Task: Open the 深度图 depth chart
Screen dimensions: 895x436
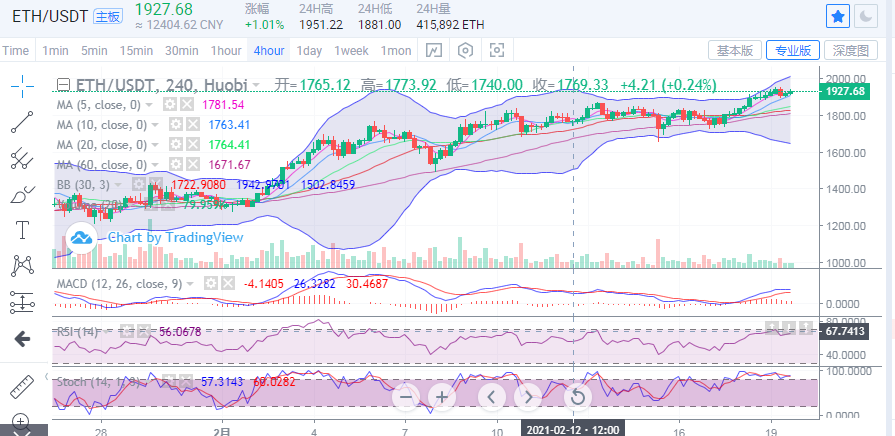Action: [855, 50]
